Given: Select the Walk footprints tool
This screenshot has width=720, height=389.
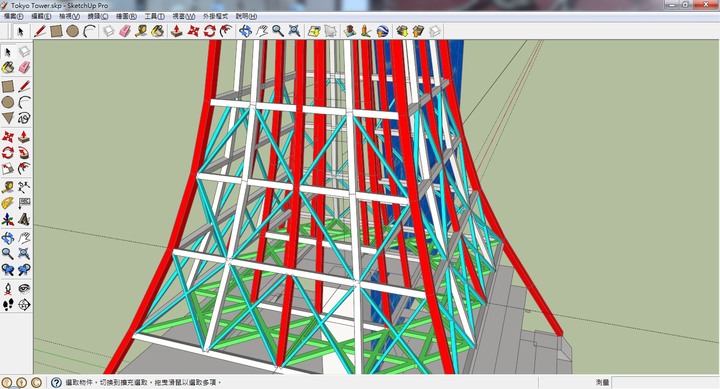Looking at the screenshot, I should click(8, 304).
